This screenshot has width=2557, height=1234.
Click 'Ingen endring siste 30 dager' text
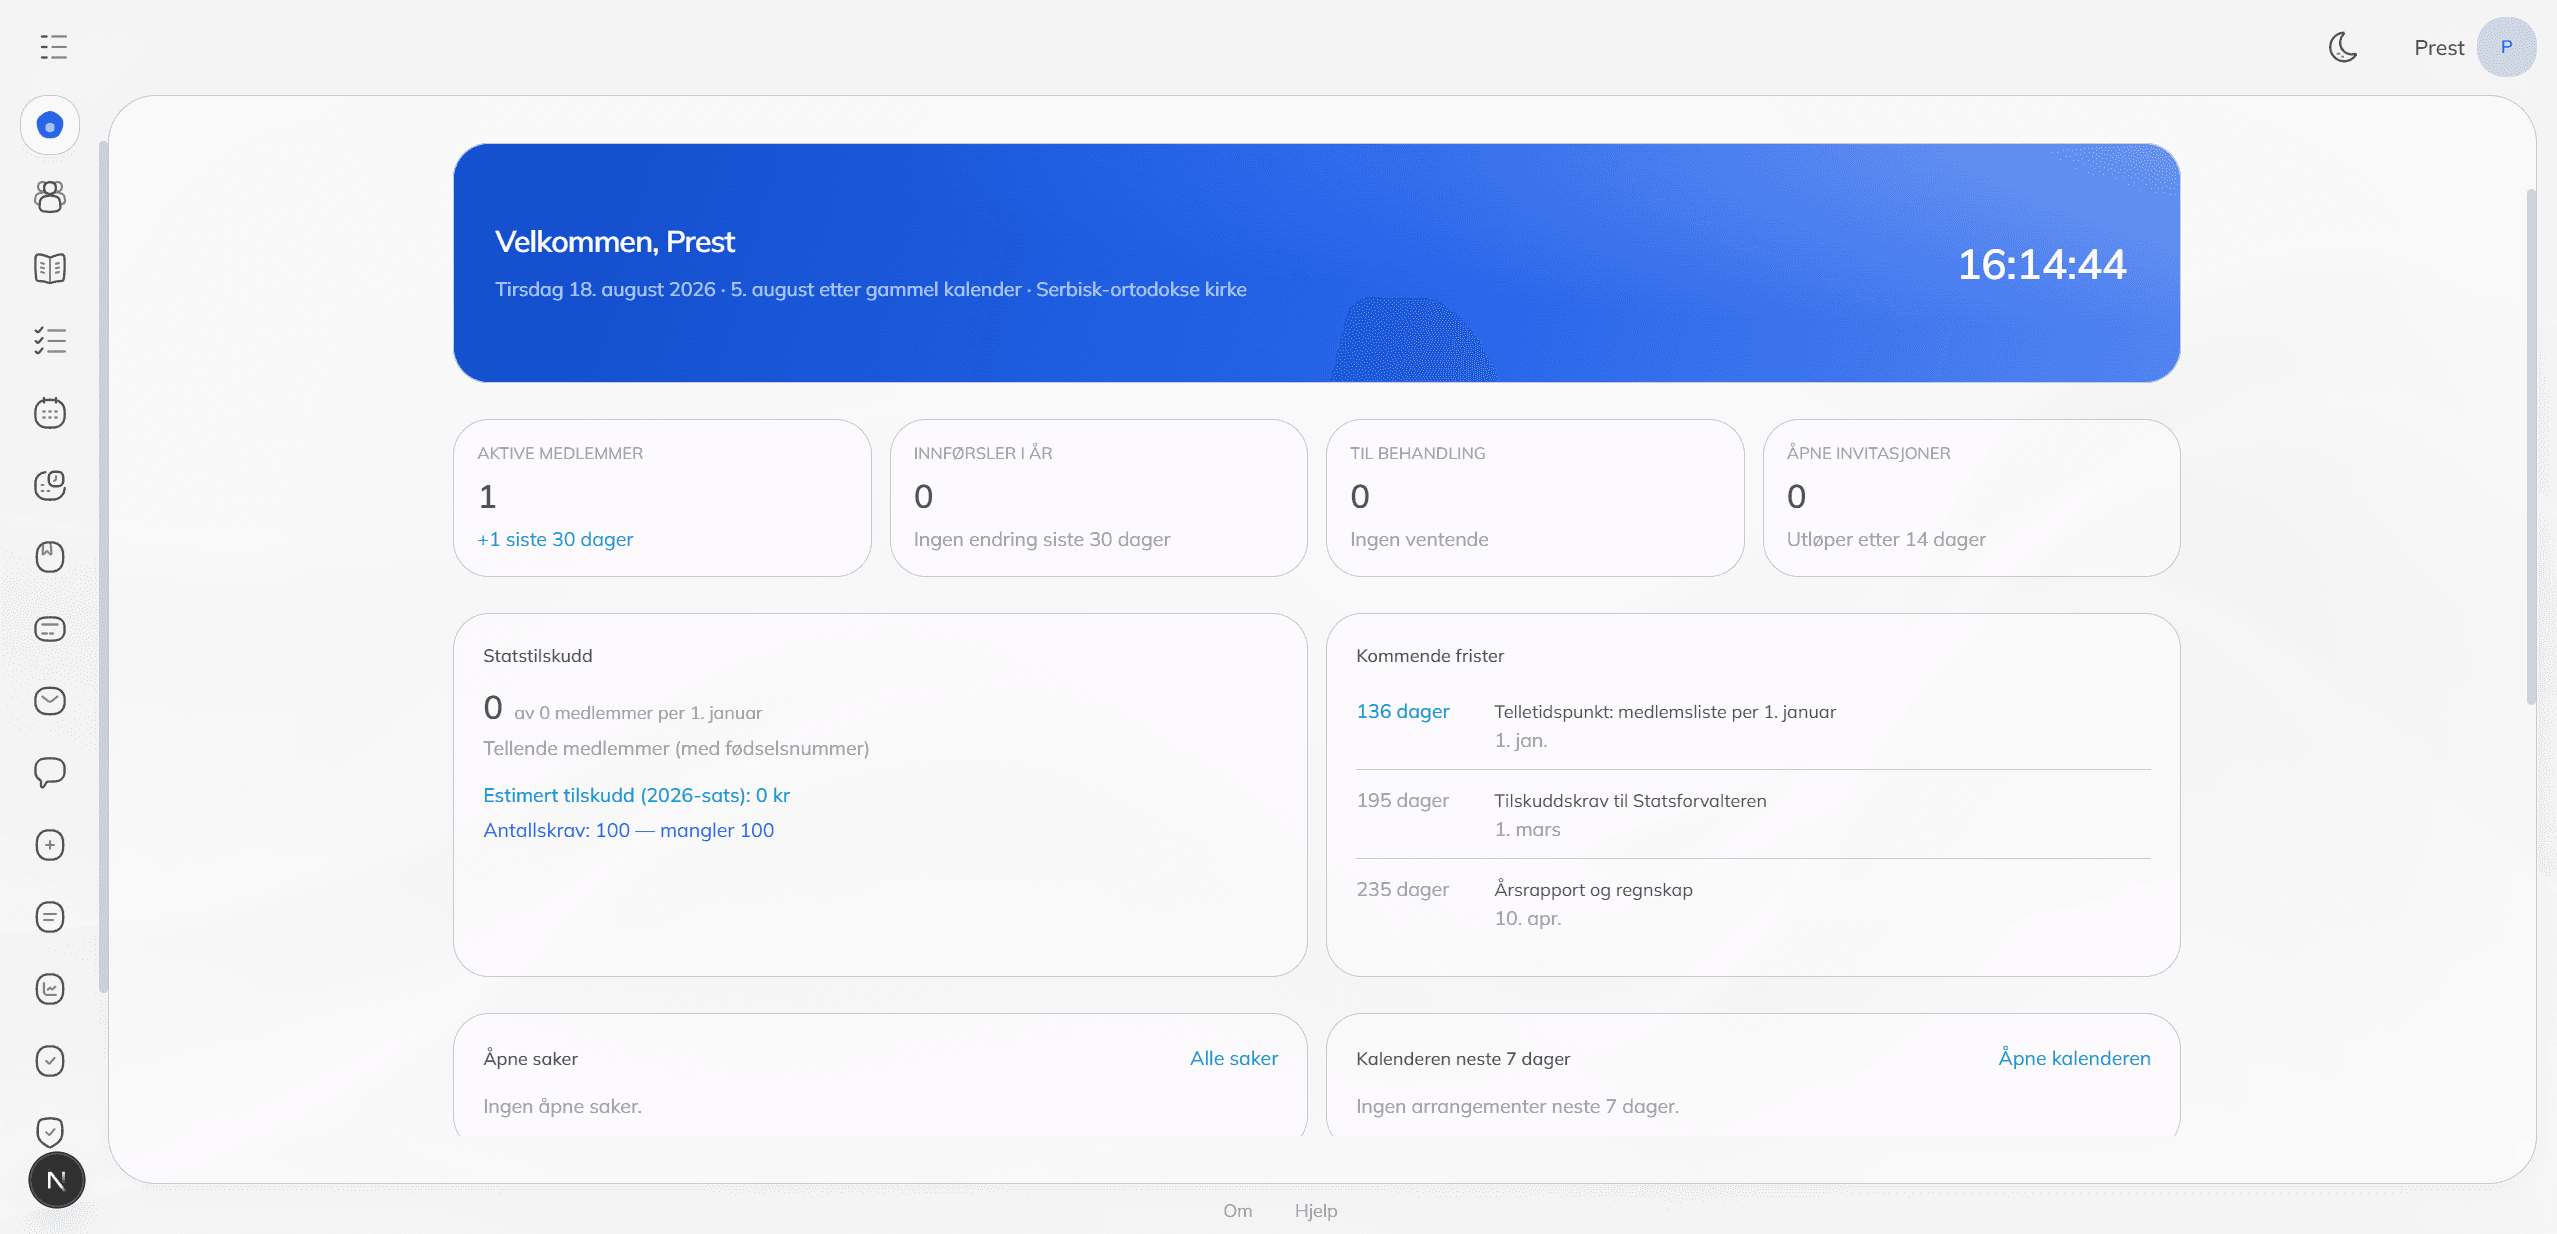[1041, 539]
